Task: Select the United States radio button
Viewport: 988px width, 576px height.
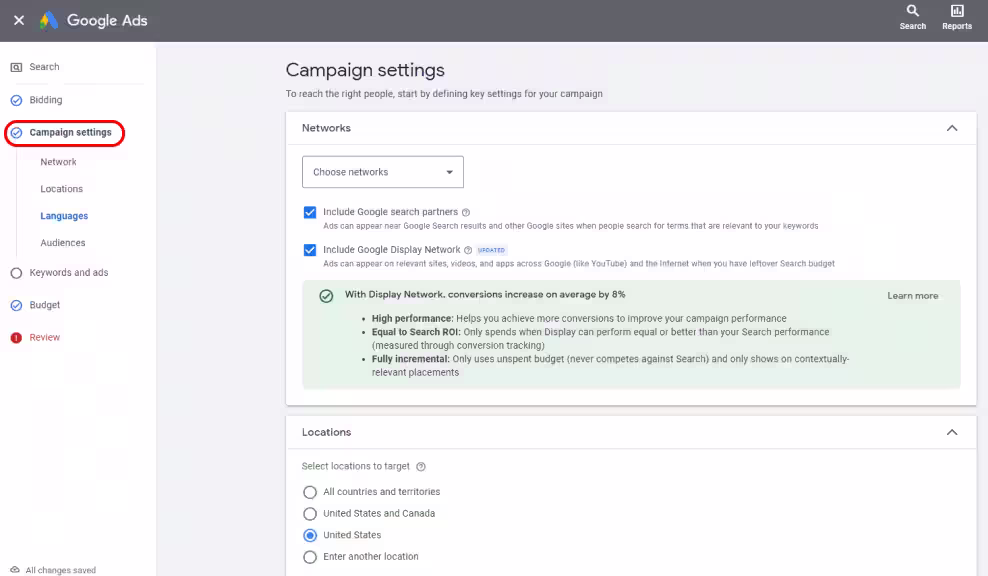Action: pyautogui.click(x=309, y=535)
